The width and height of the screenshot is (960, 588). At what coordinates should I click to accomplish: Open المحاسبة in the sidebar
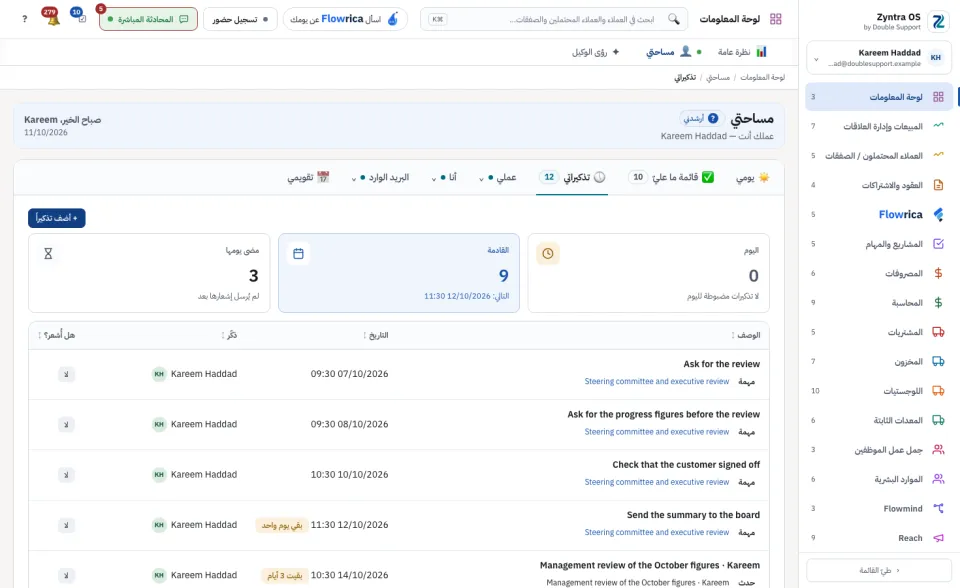click(879, 303)
